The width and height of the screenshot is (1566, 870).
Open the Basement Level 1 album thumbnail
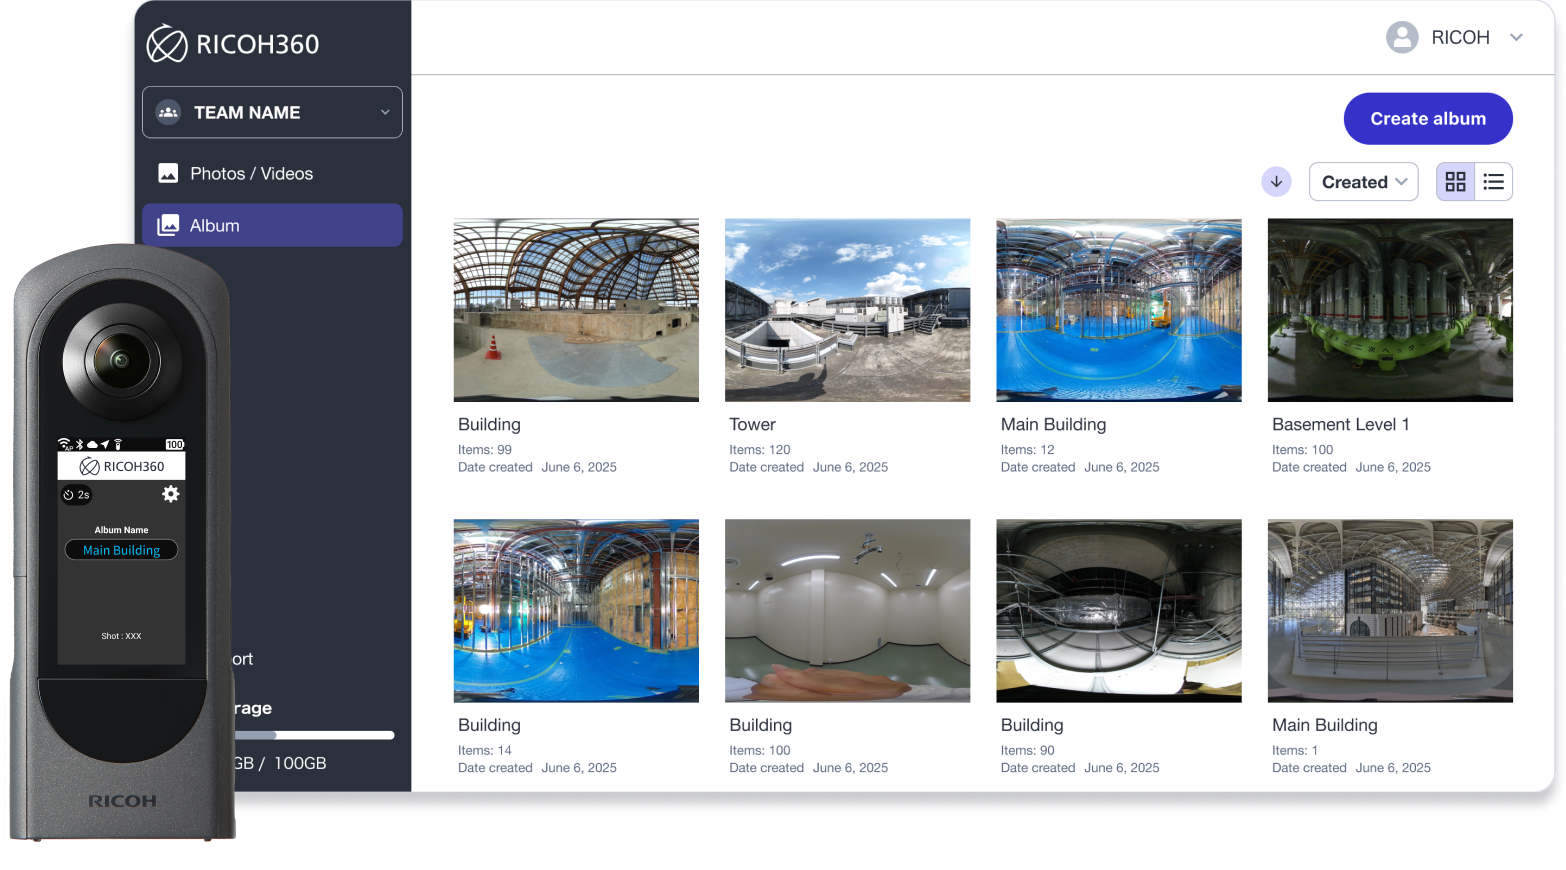click(x=1389, y=310)
